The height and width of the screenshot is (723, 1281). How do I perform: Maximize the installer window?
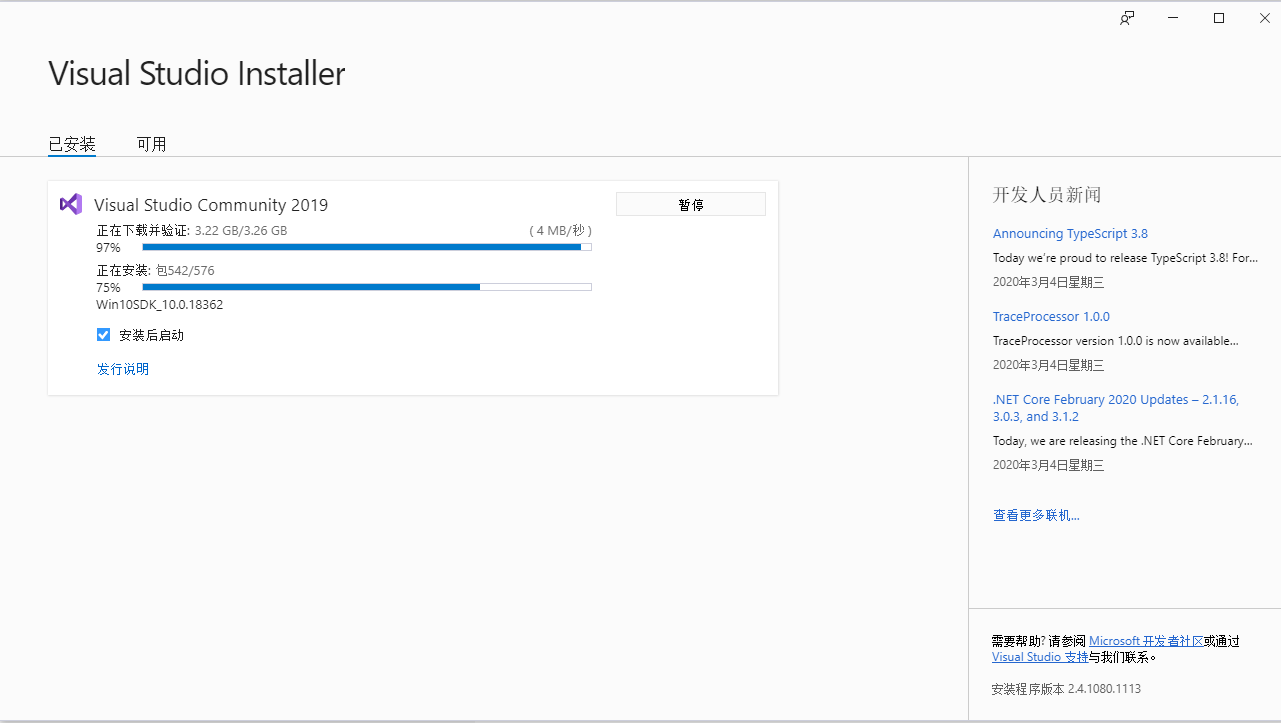[1219, 18]
